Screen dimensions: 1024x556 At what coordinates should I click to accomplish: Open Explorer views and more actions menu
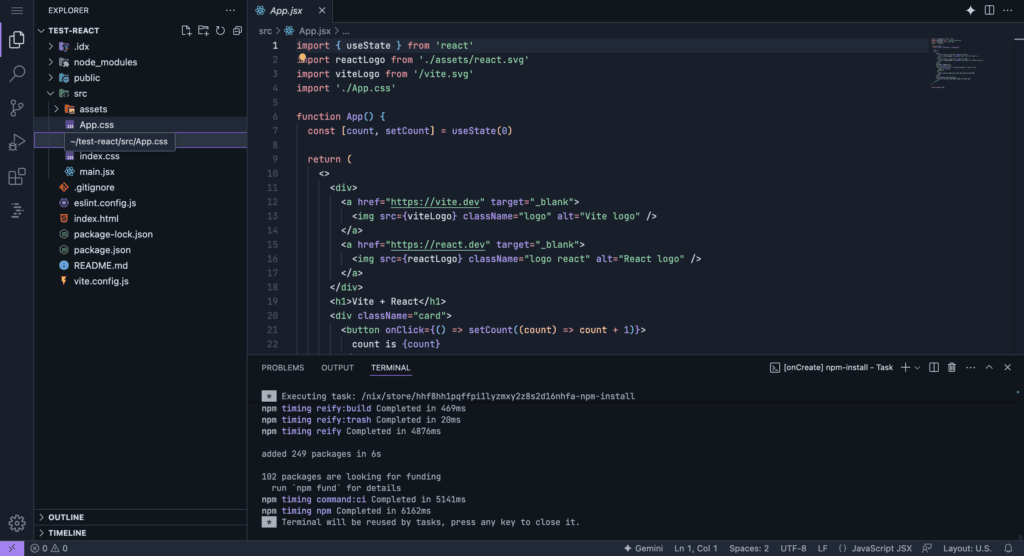(230, 10)
